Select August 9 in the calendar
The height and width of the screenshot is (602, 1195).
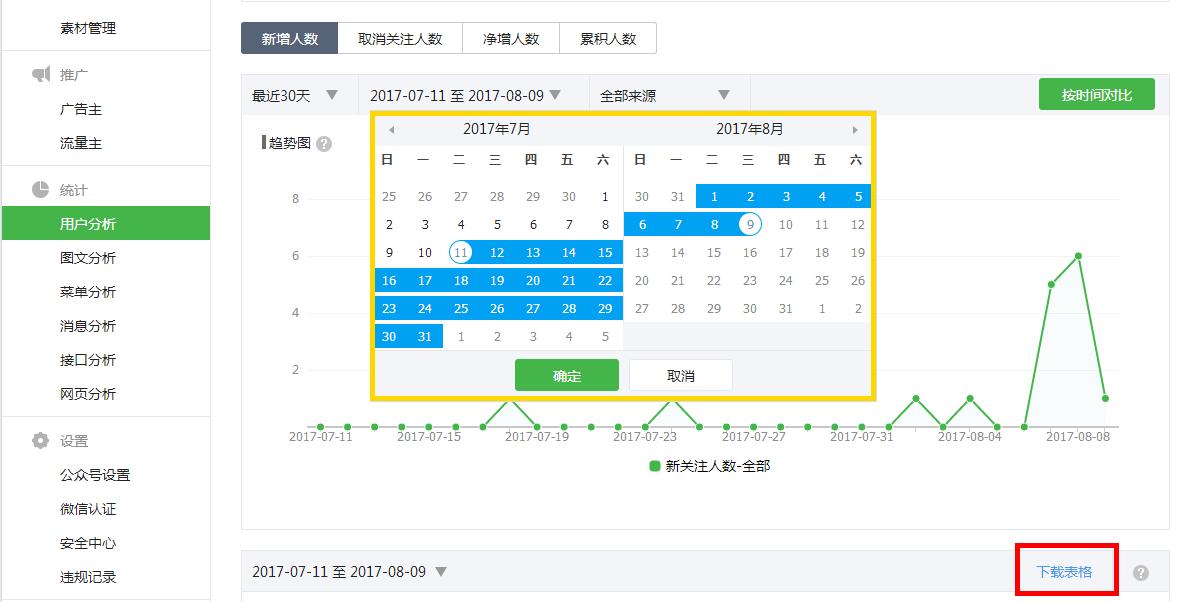tap(748, 224)
